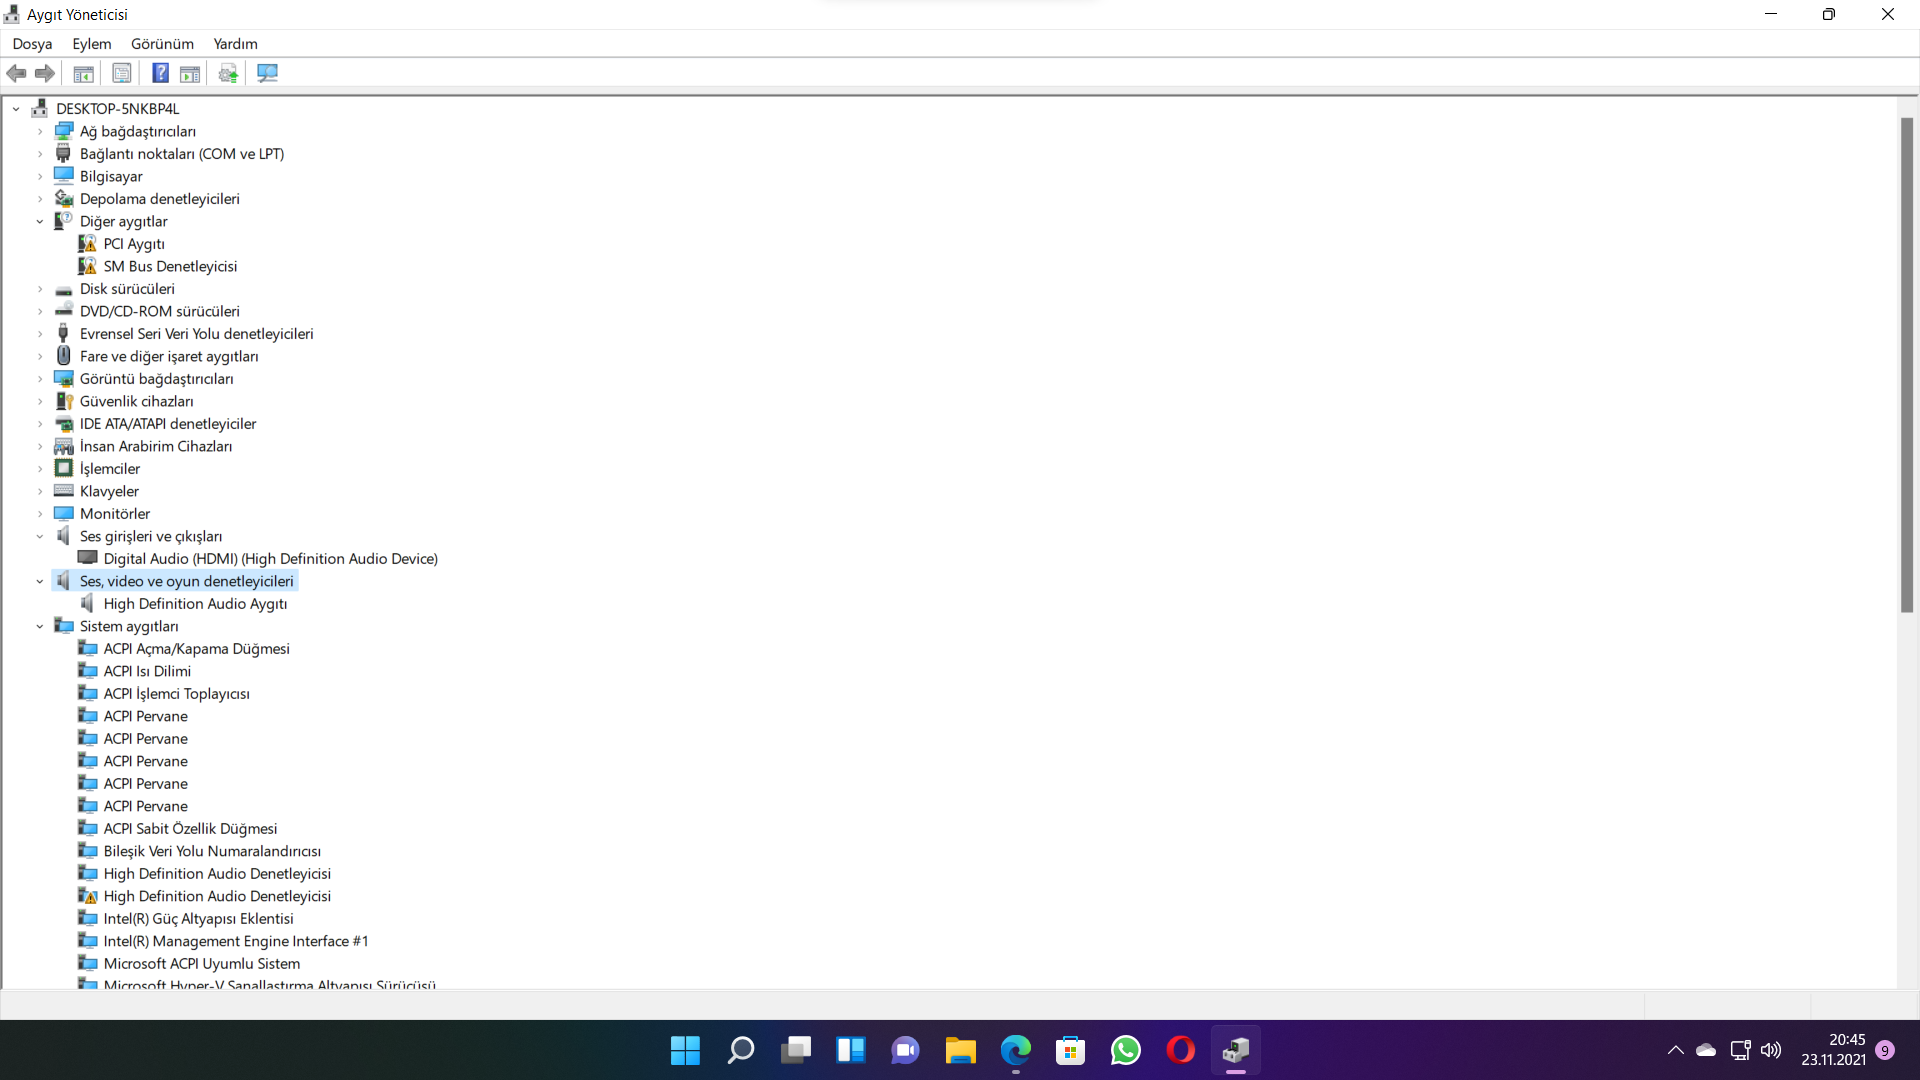Select High Definition Audio Aygıtı device
1920x1080 pixels.
[x=195, y=604]
